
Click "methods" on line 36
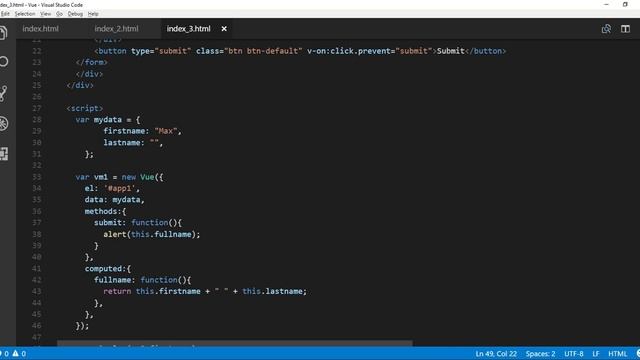coord(101,211)
